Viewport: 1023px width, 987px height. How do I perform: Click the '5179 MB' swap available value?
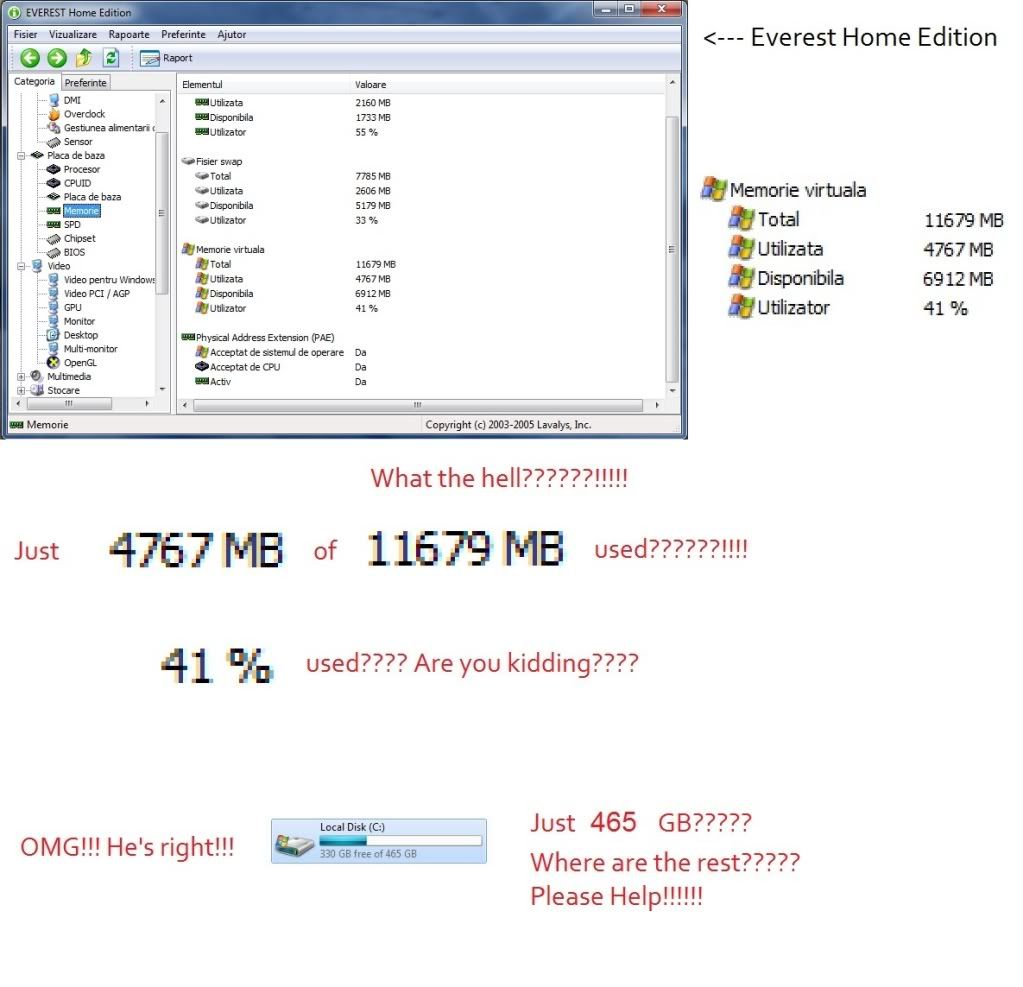tap(373, 205)
